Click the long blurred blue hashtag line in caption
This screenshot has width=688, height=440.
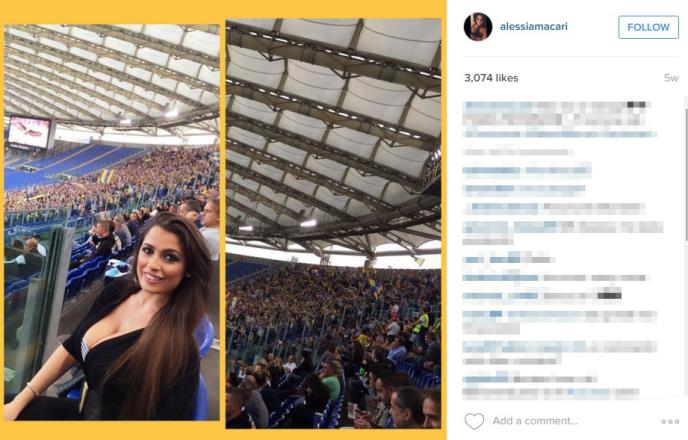(560, 134)
